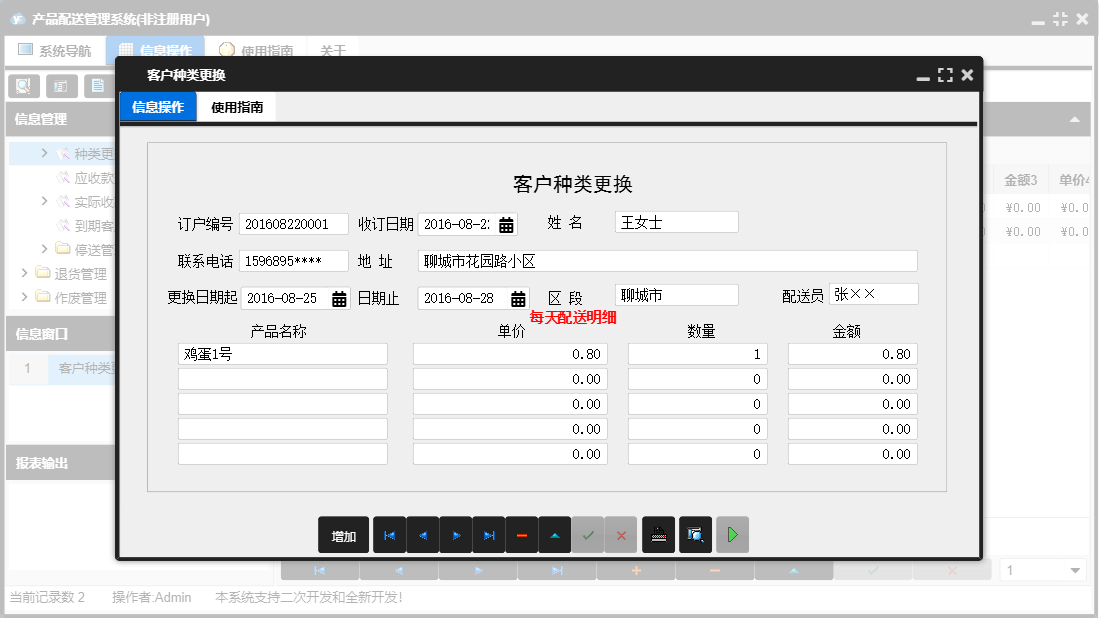Open the print preview icon near the toolbar
The height and width of the screenshot is (618, 1099).
(x=694, y=535)
